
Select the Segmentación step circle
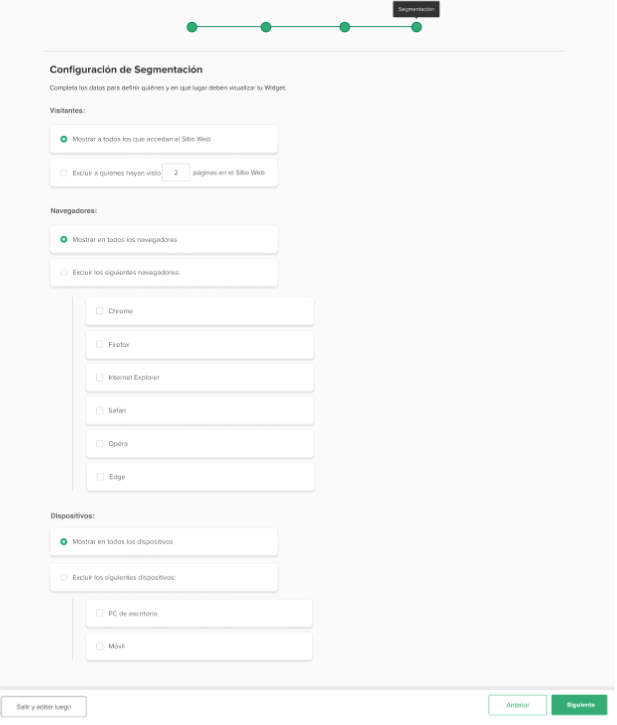point(417,27)
